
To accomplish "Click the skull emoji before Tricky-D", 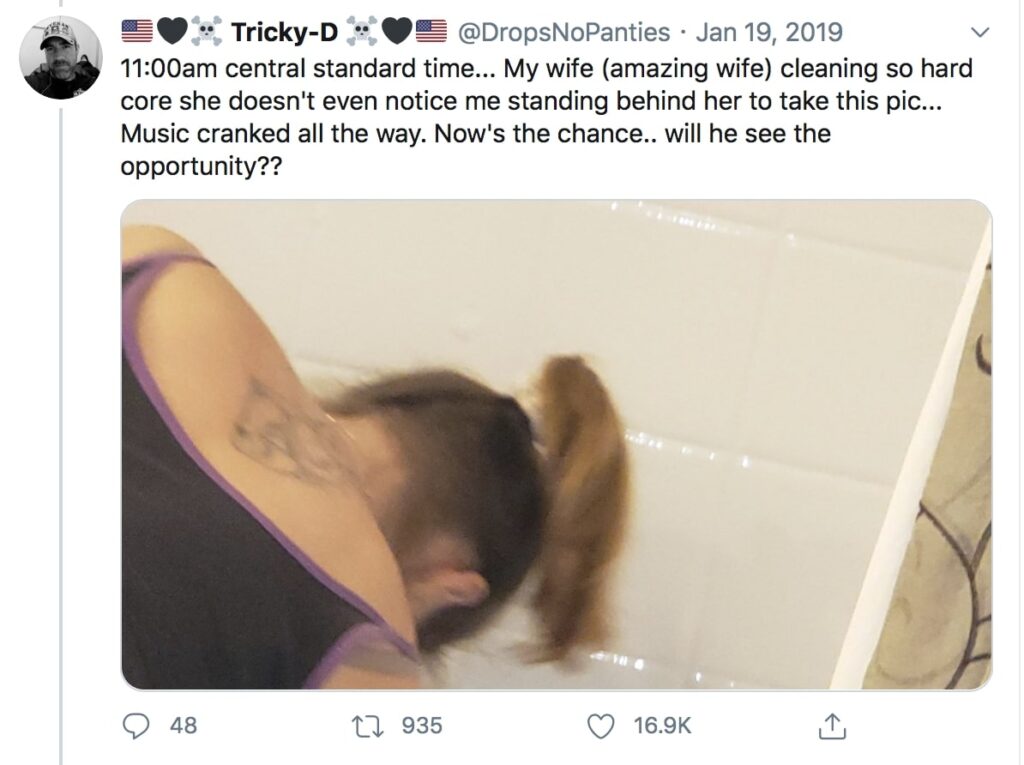I will pyautogui.click(x=206, y=32).
